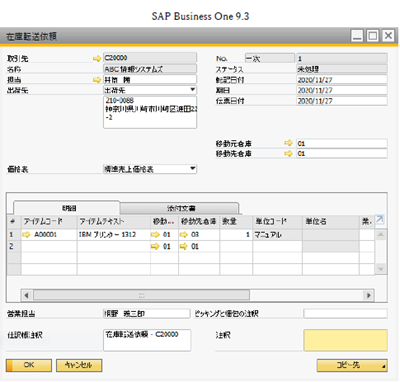Click the 移動先倉庫 field showing 01
400x382 pixels.
(342, 153)
